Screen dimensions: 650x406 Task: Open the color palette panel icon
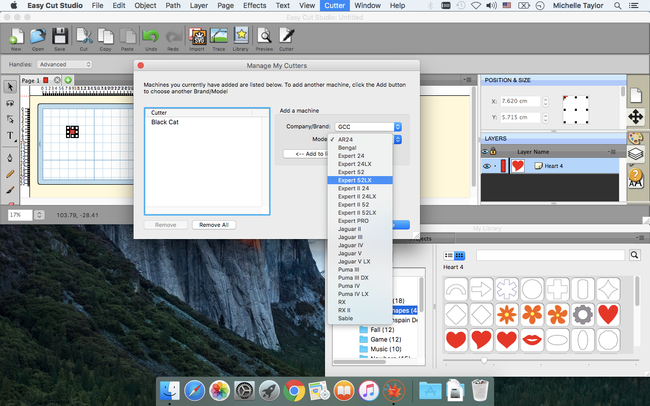635,138
